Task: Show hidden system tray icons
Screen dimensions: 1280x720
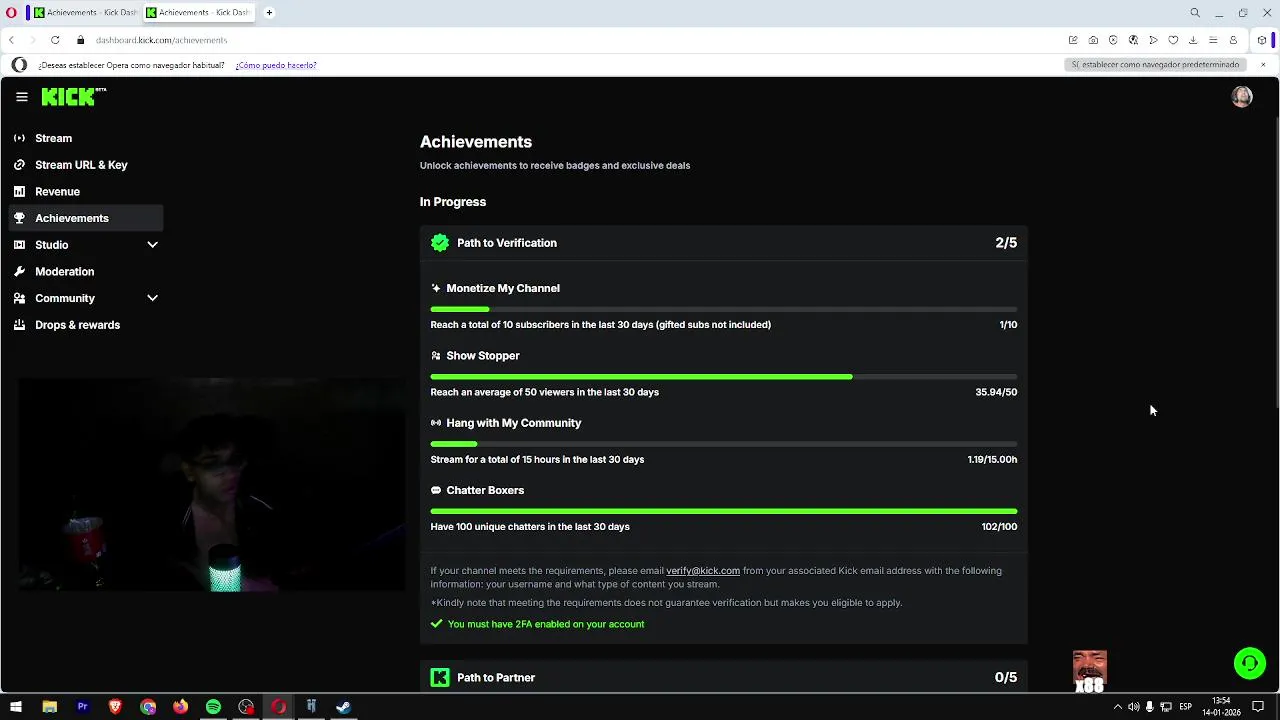Action: (x=1117, y=707)
